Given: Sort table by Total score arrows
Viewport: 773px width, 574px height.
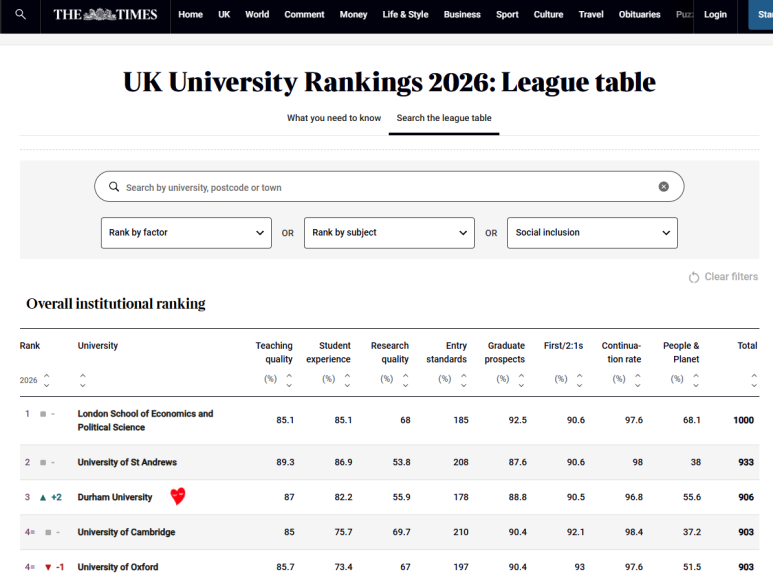Looking at the screenshot, I should (x=753, y=380).
